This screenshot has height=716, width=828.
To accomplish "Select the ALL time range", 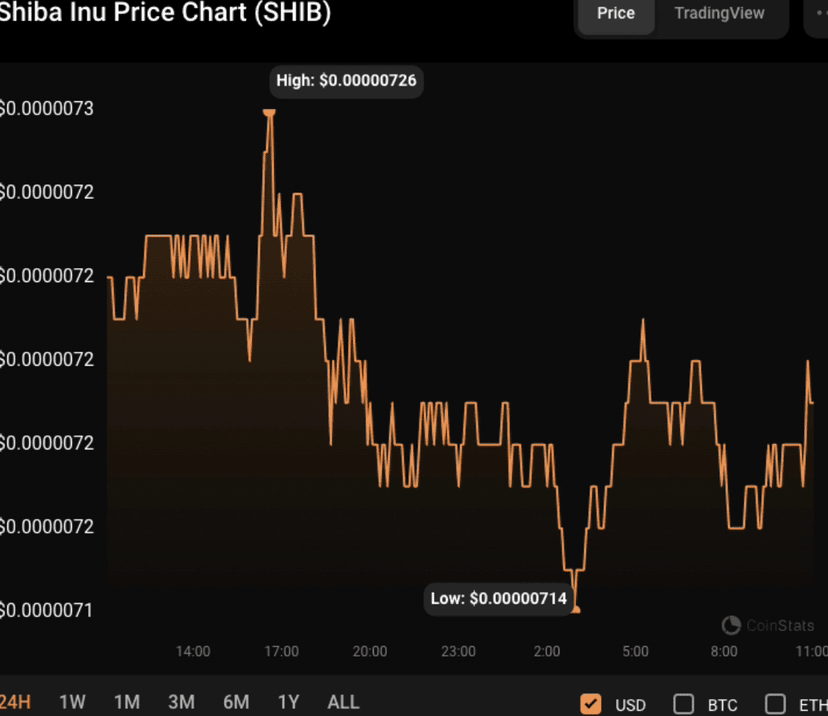I will [343, 702].
